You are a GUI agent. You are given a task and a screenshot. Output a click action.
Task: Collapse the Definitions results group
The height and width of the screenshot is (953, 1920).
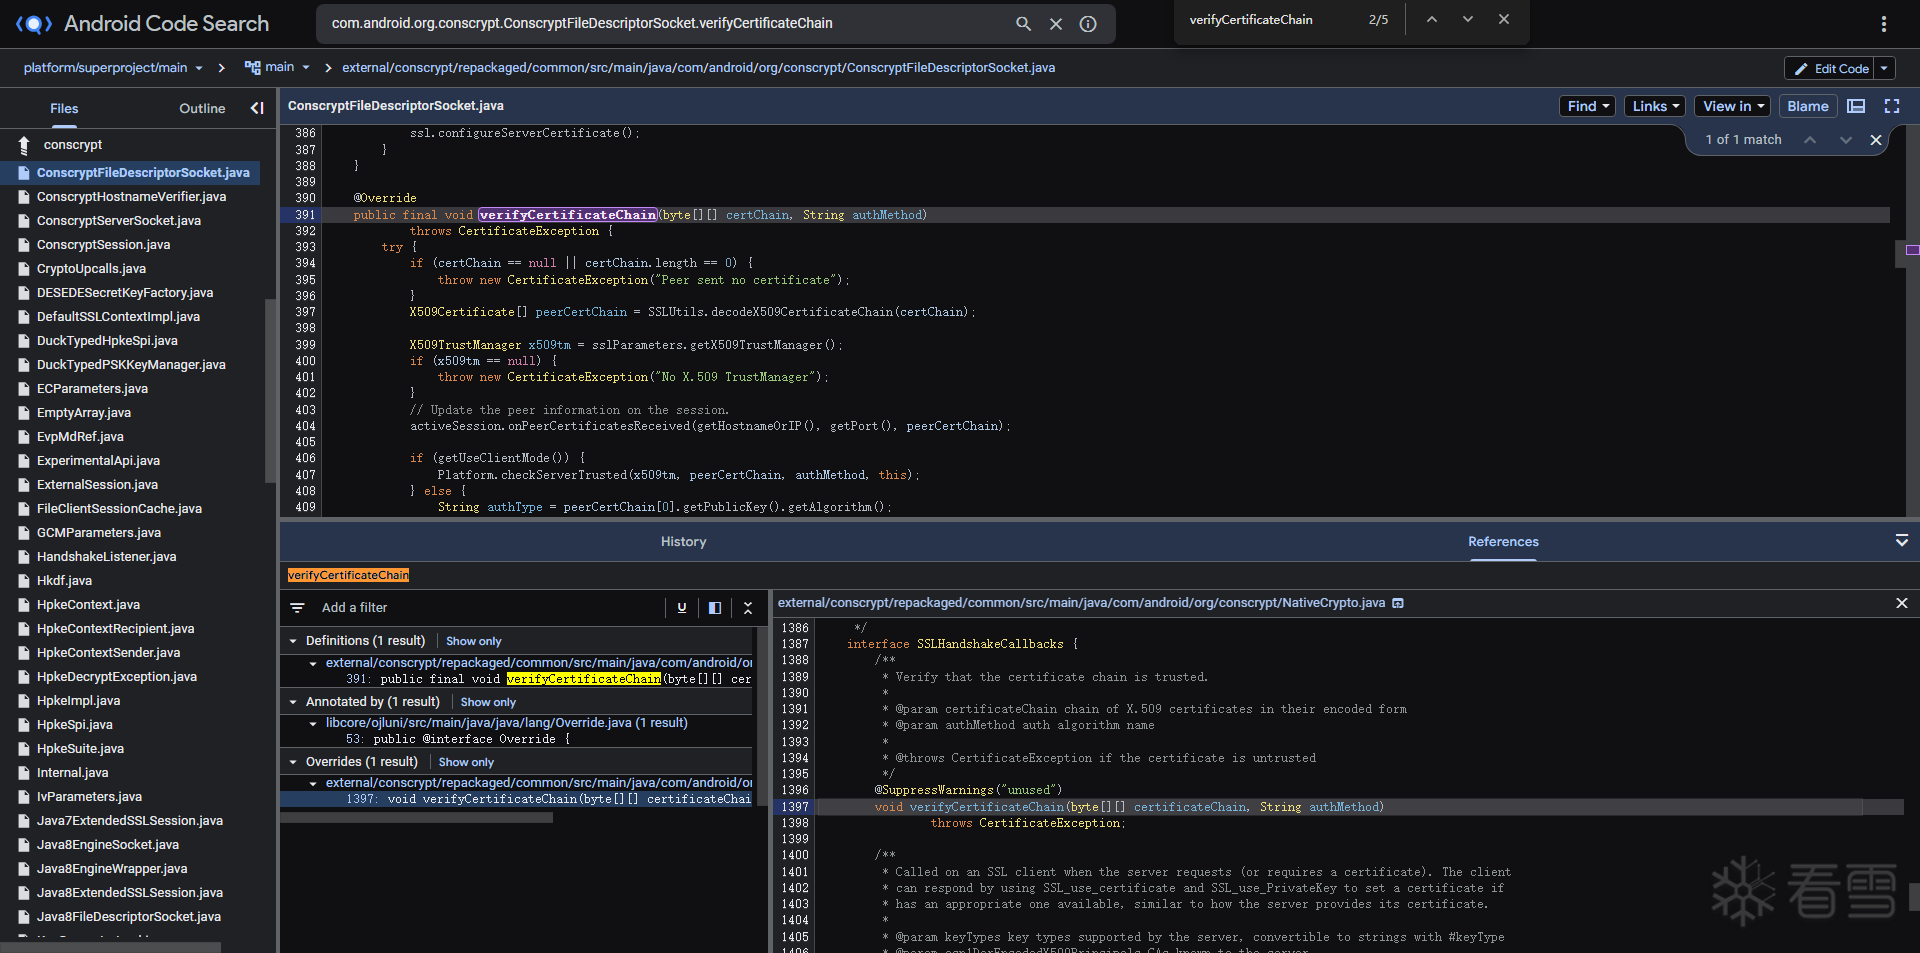coord(293,641)
